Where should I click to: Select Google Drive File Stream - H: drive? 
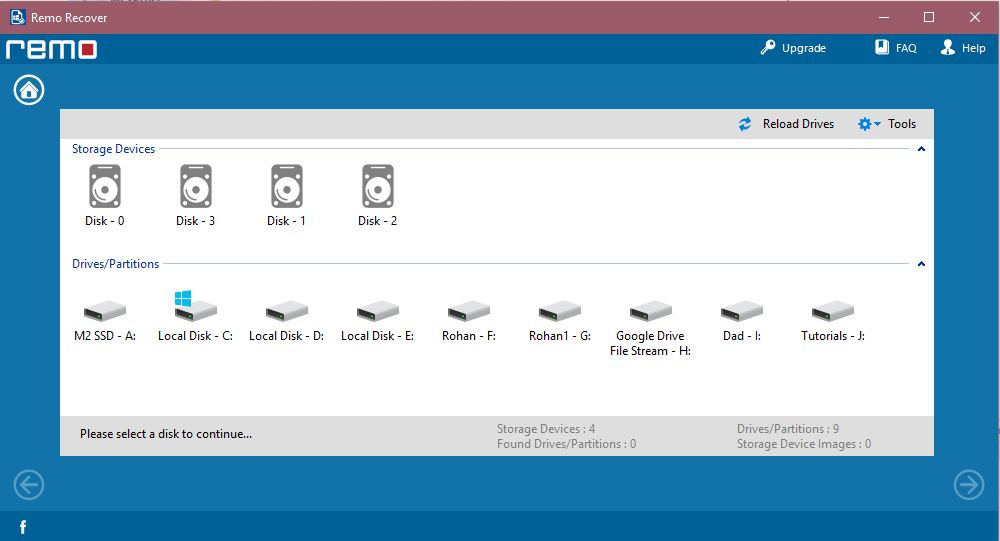tap(651, 312)
